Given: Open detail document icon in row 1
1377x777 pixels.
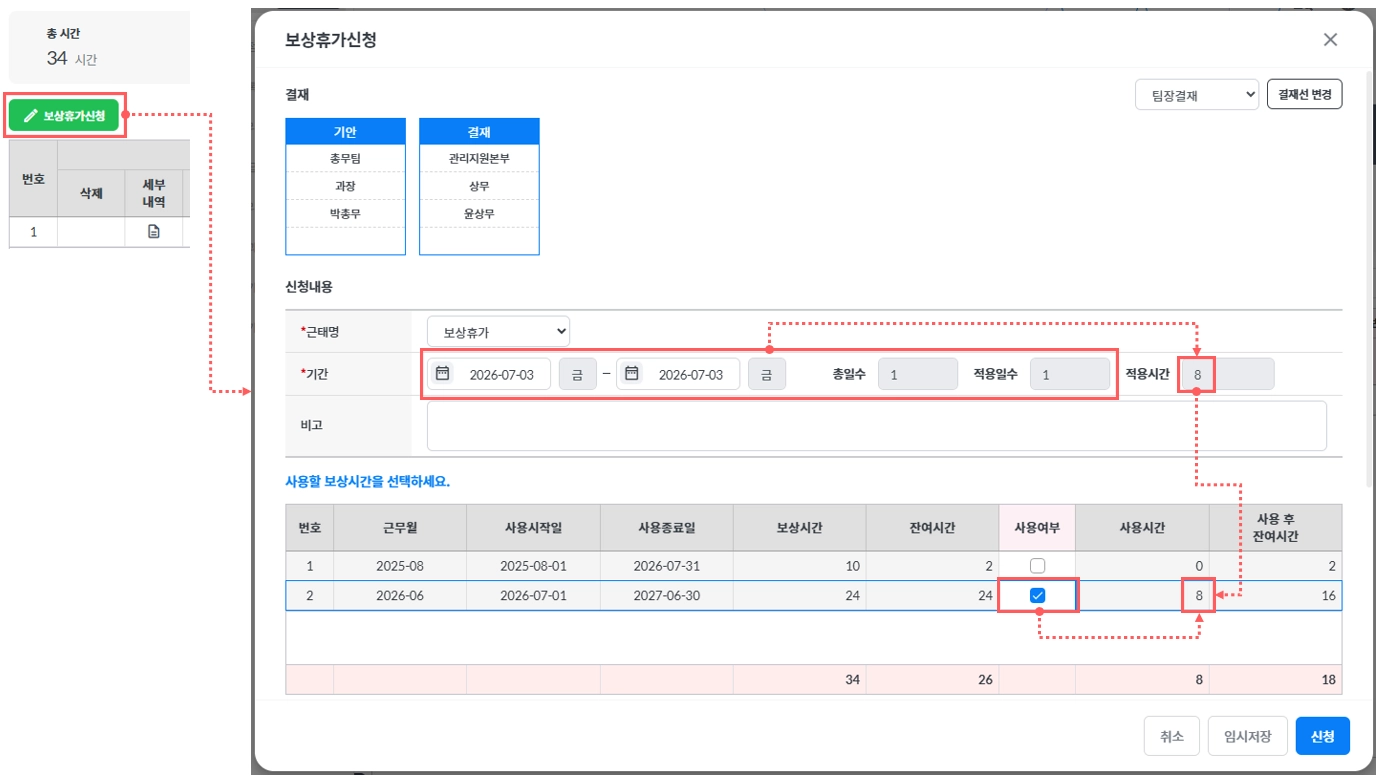Looking at the screenshot, I should click(x=154, y=231).
